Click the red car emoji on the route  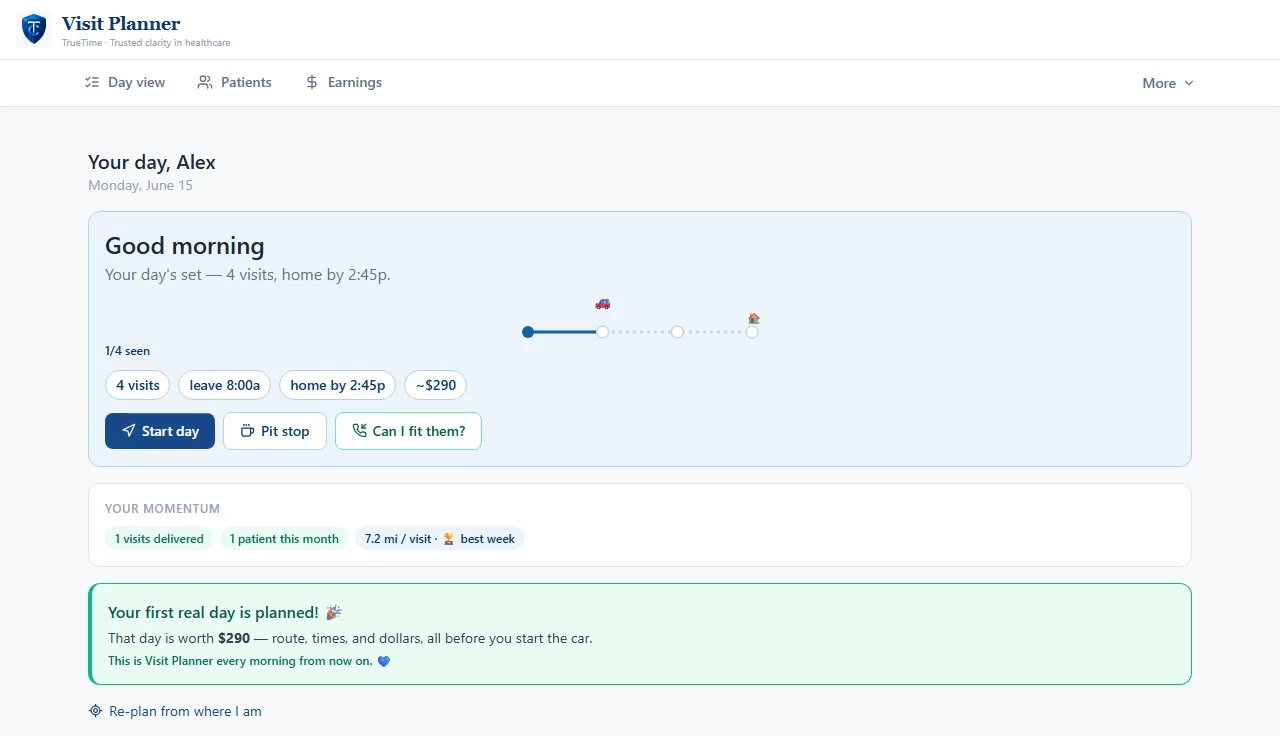click(602, 303)
